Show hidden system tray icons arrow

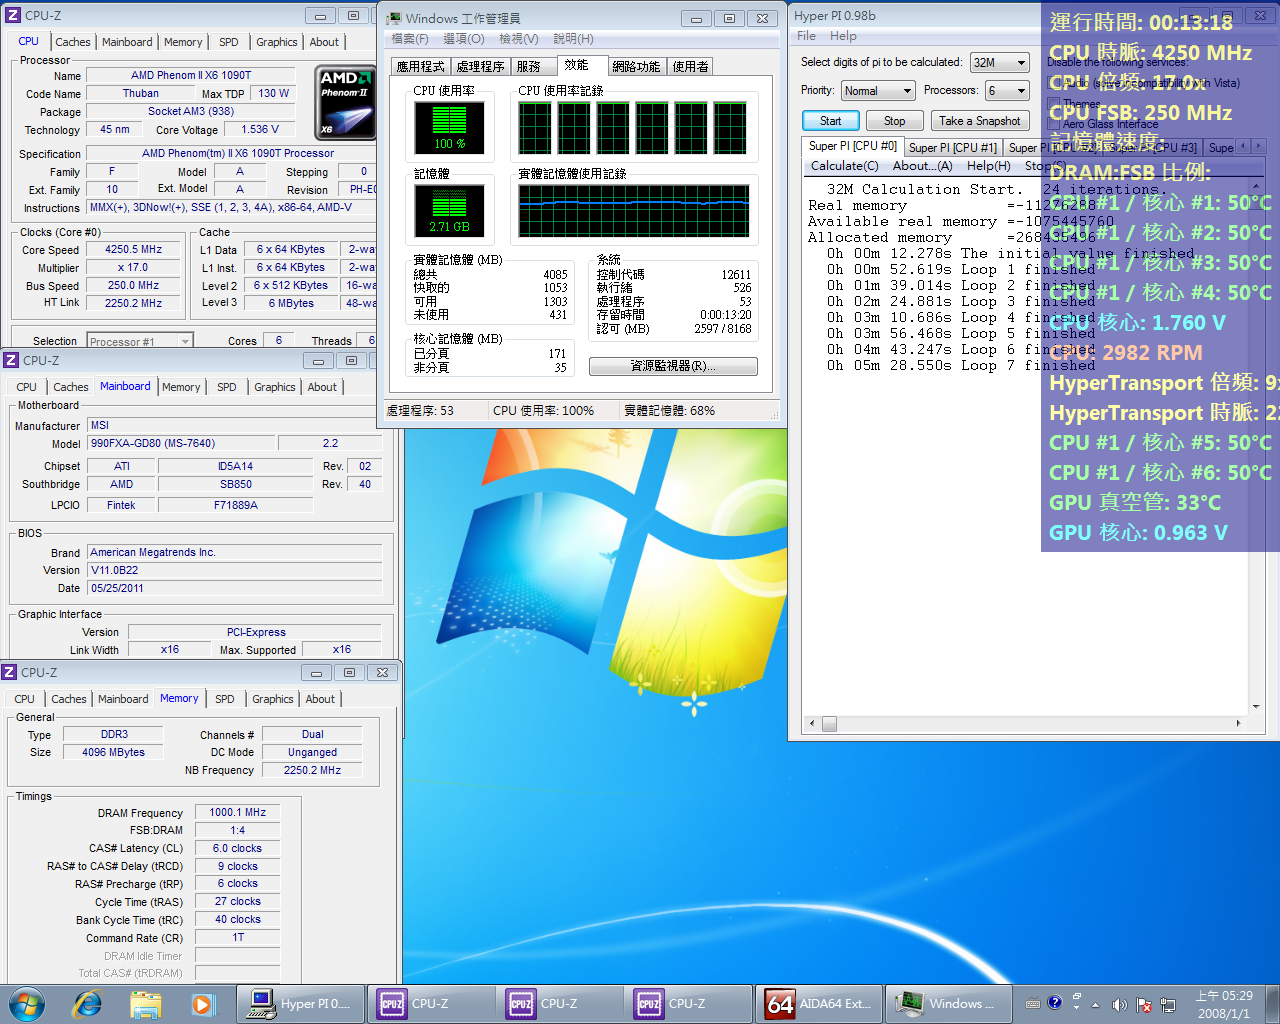pyautogui.click(x=1095, y=1004)
